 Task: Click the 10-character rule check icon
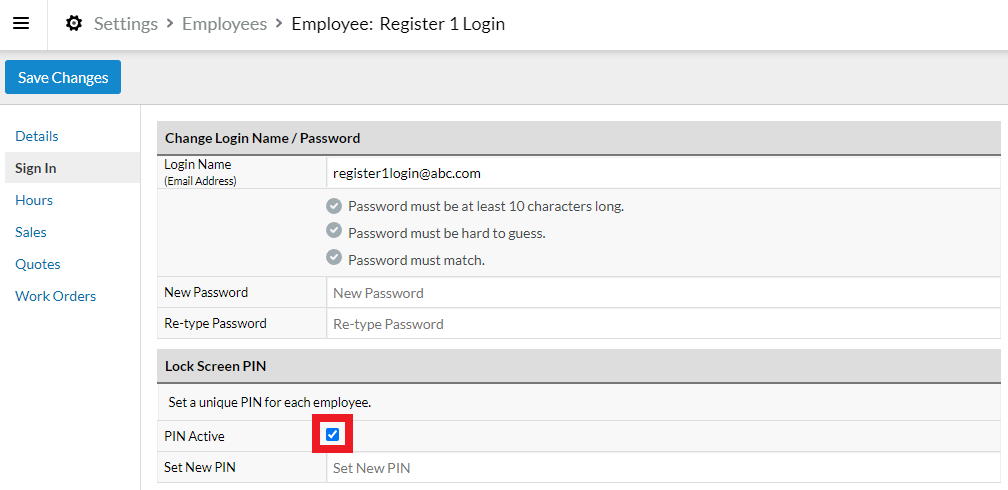click(x=334, y=206)
